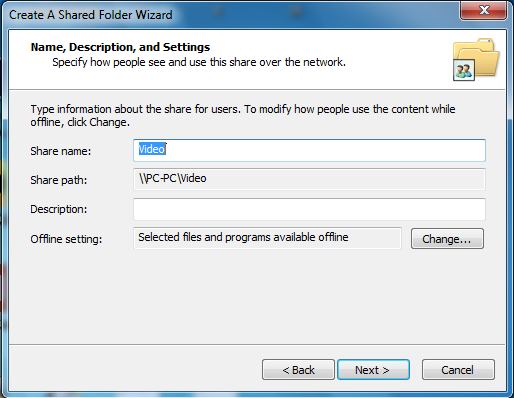
Task: Click the "Share name:" label
Action: [x=61, y=151]
